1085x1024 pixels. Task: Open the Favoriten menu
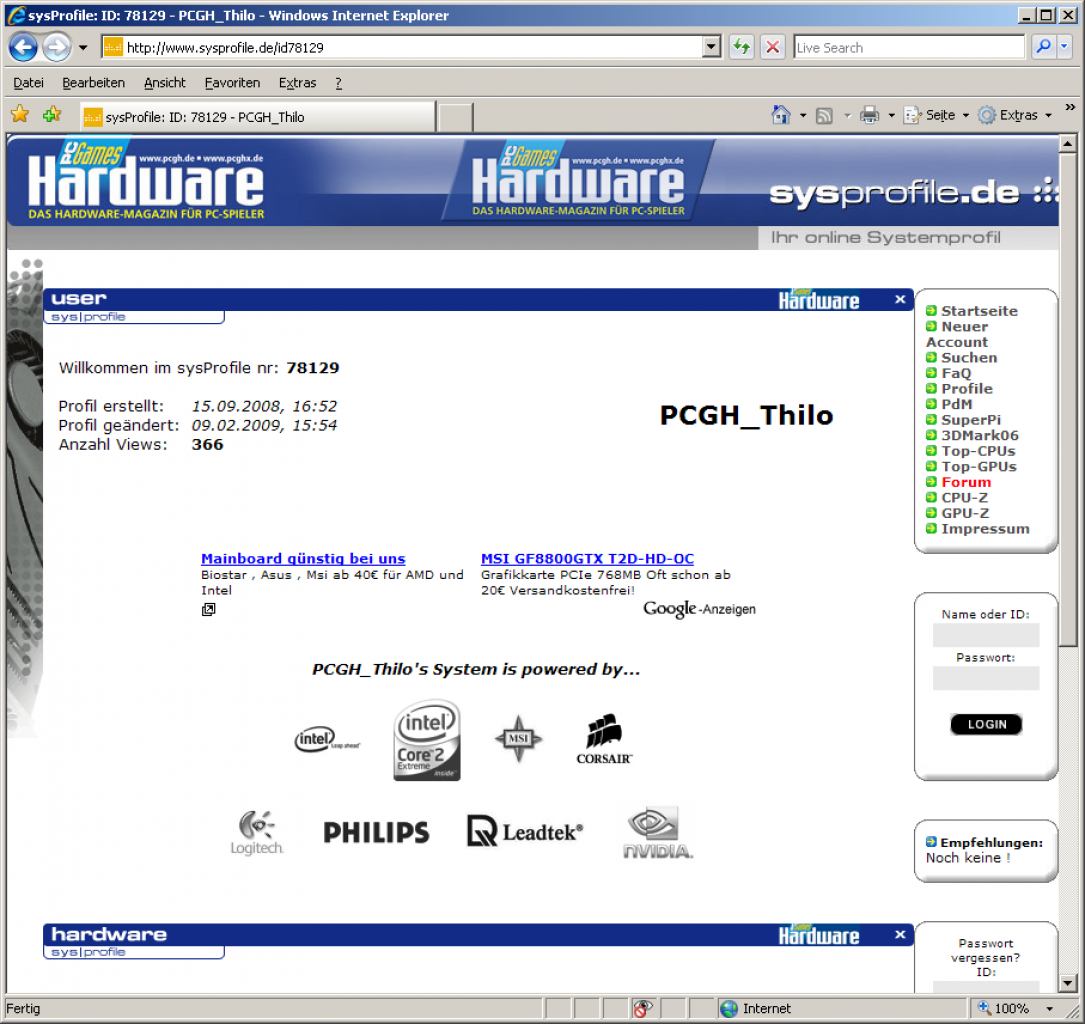pos(232,83)
